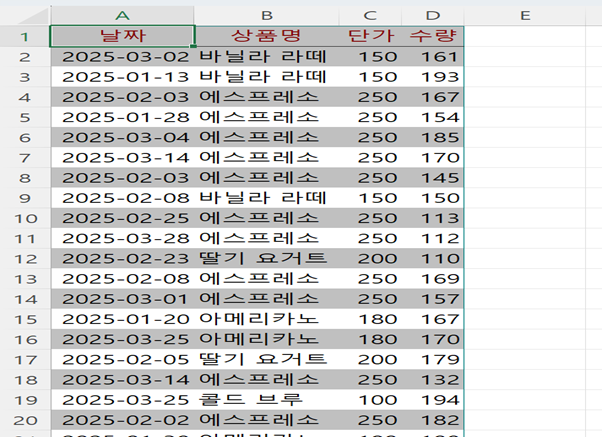Select column D header
This screenshot has height=437, width=602.
(433, 16)
